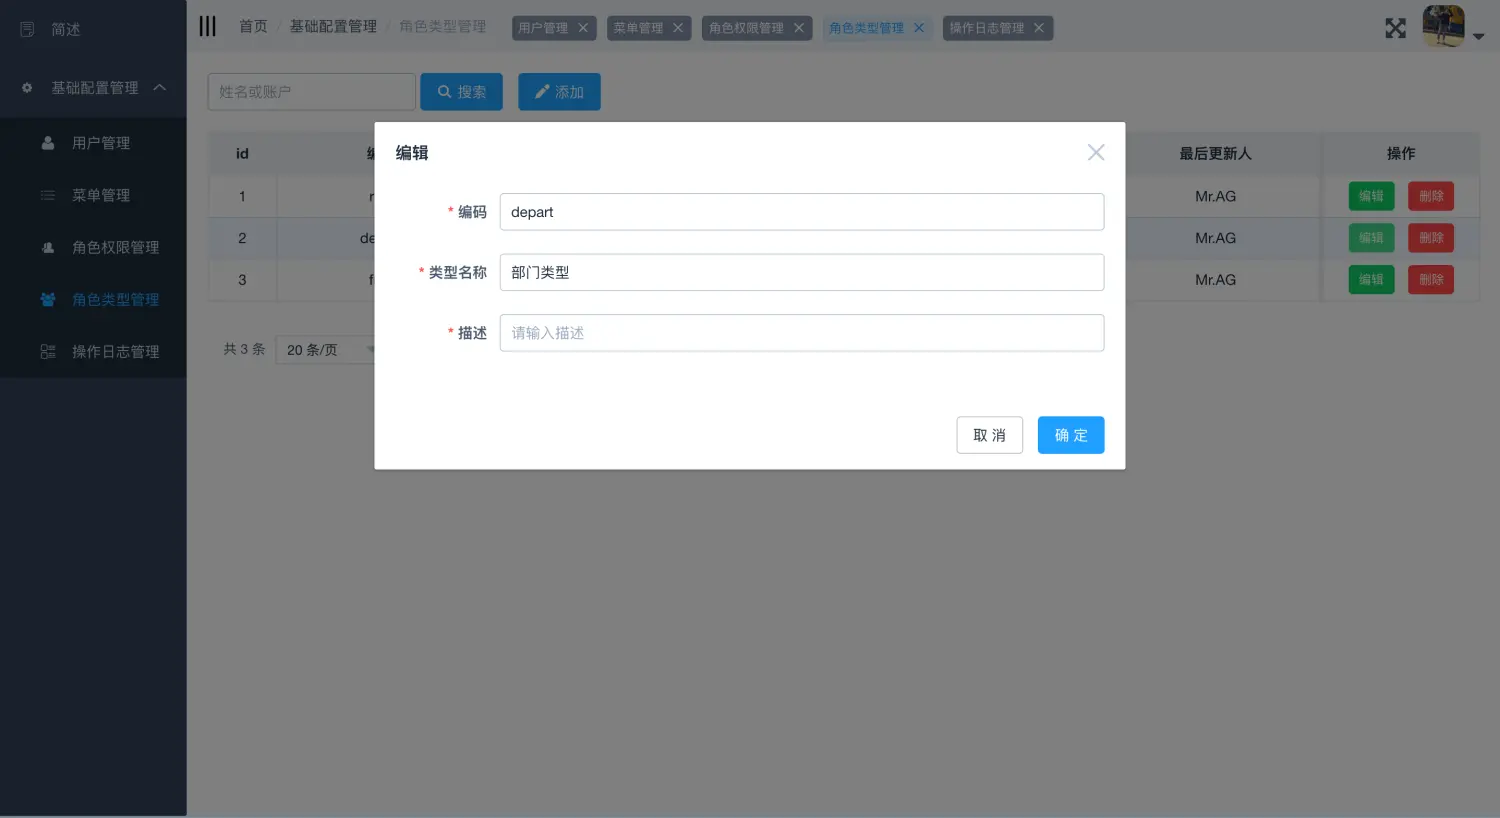Click the sidebar collapse hamburger icon

point(207,27)
